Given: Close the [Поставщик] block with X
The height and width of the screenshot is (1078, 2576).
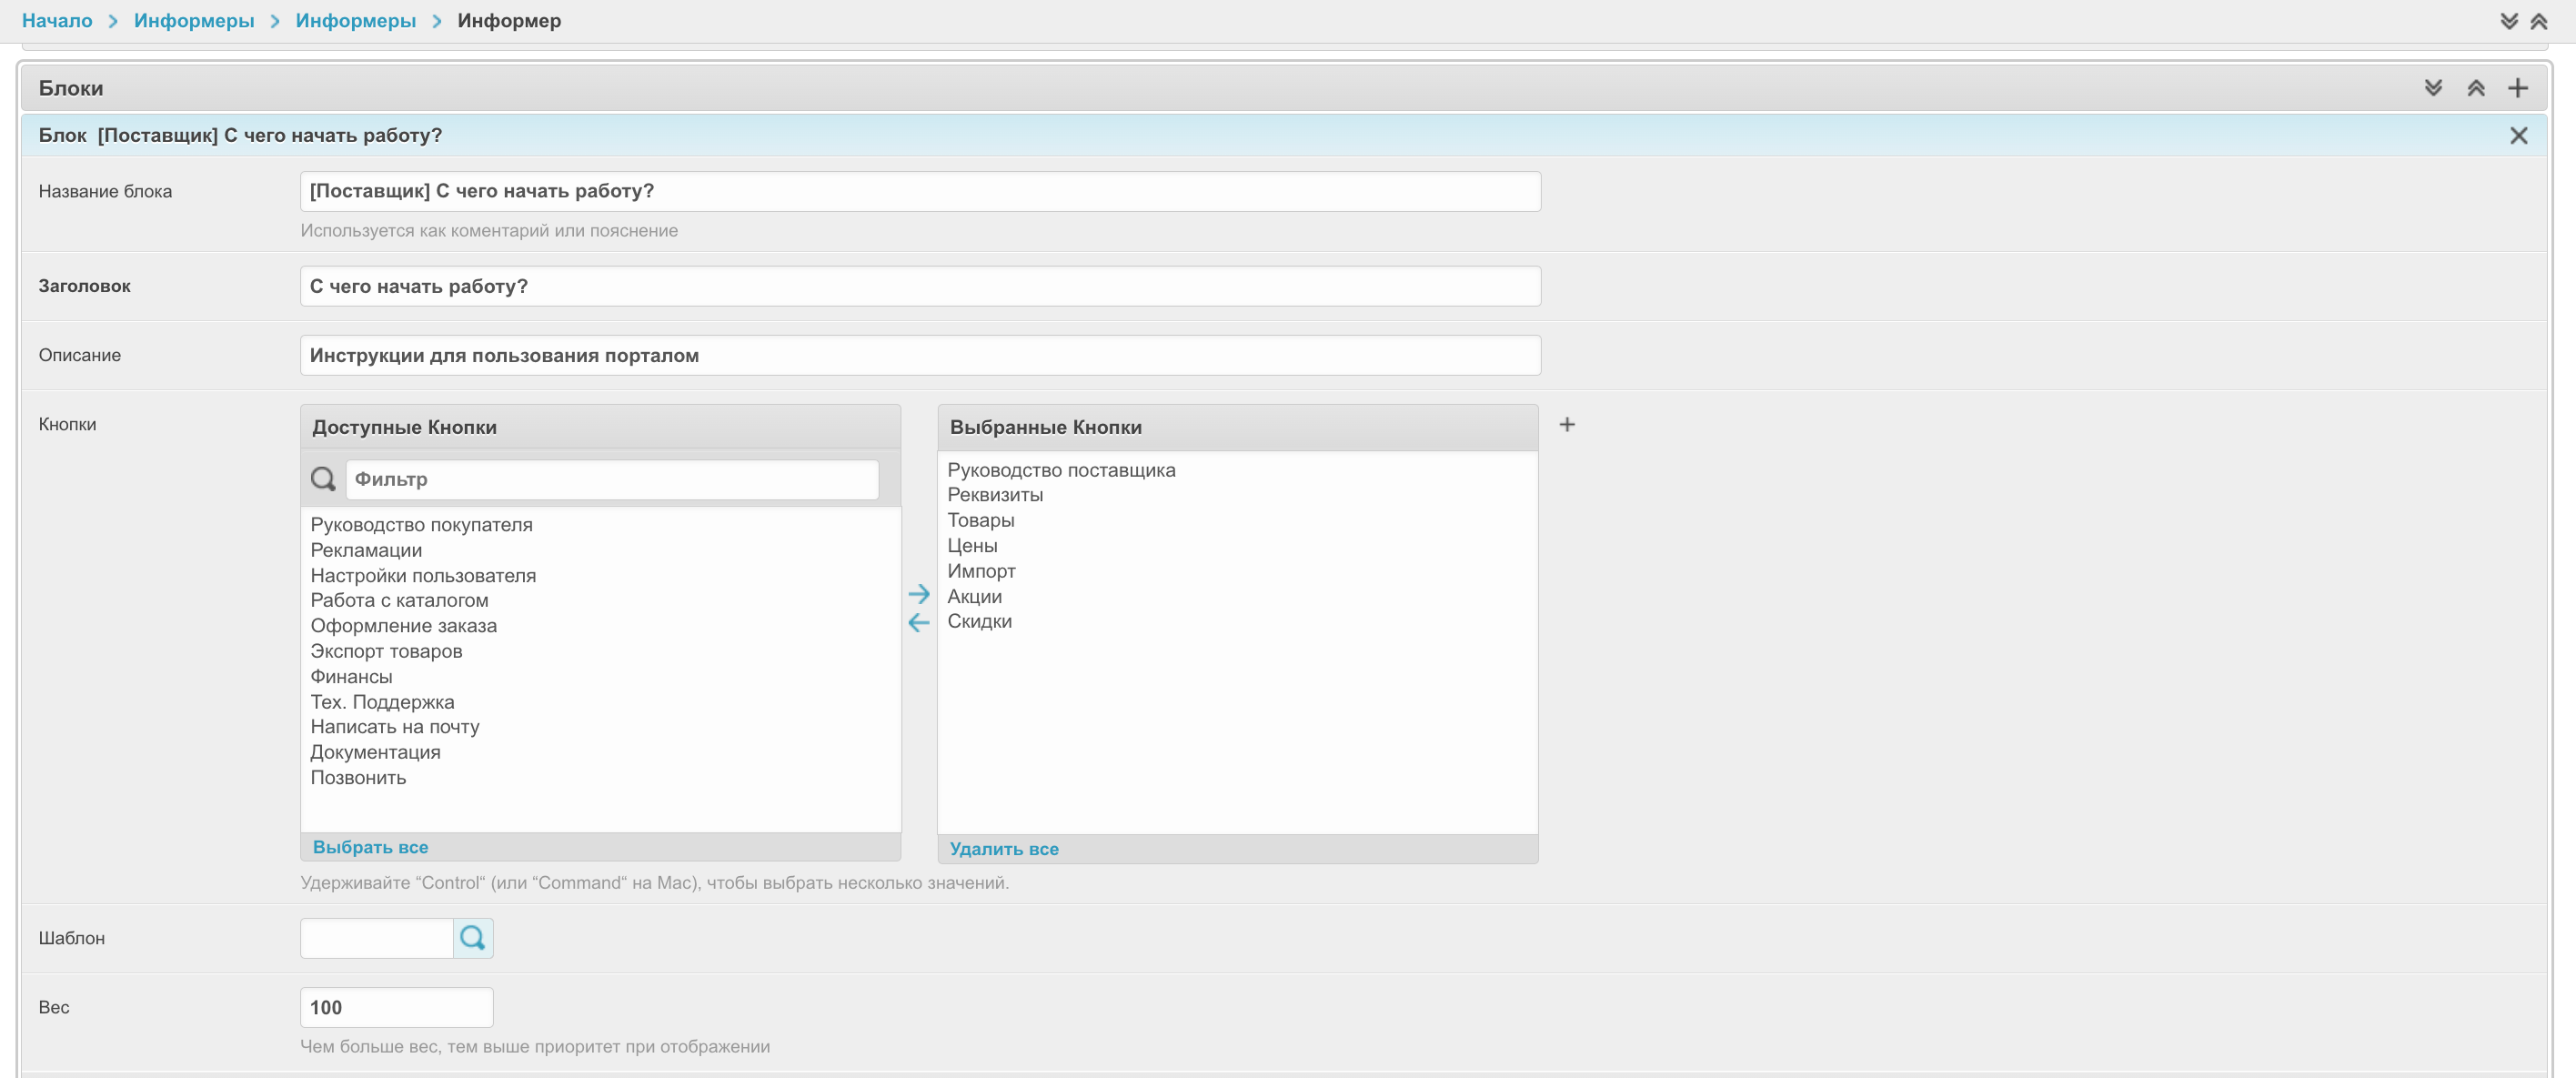Looking at the screenshot, I should 2517,136.
